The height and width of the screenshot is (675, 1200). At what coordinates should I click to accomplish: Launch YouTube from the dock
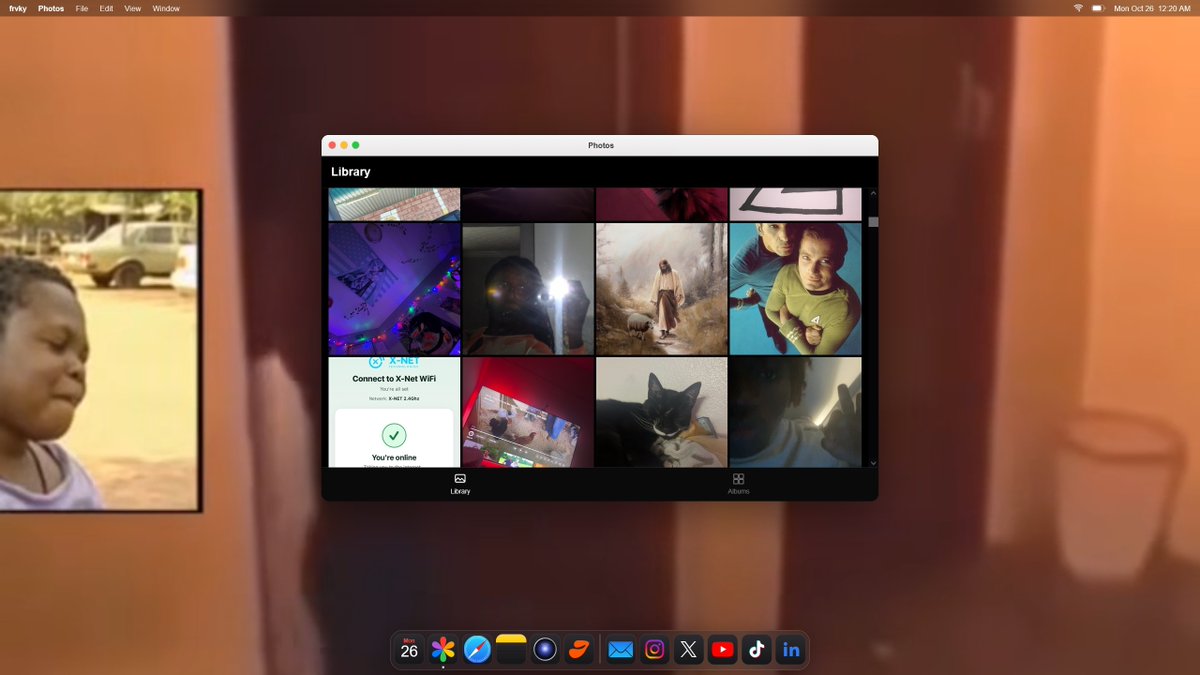click(722, 650)
